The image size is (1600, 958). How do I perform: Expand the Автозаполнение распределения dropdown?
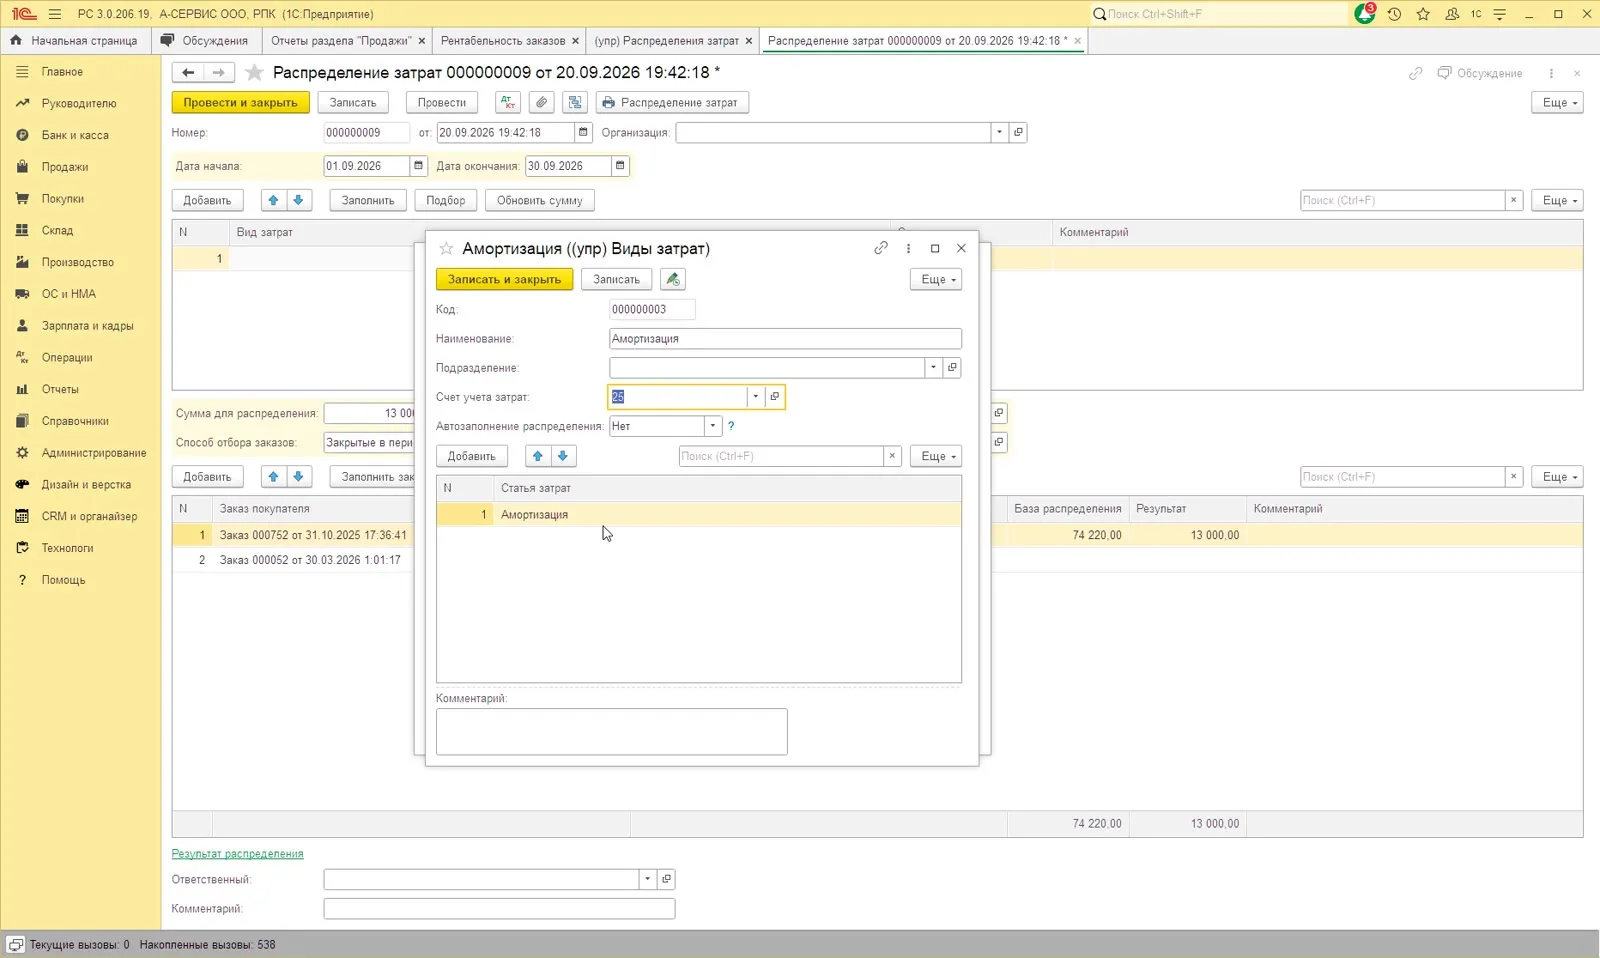pyautogui.click(x=713, y=426)
